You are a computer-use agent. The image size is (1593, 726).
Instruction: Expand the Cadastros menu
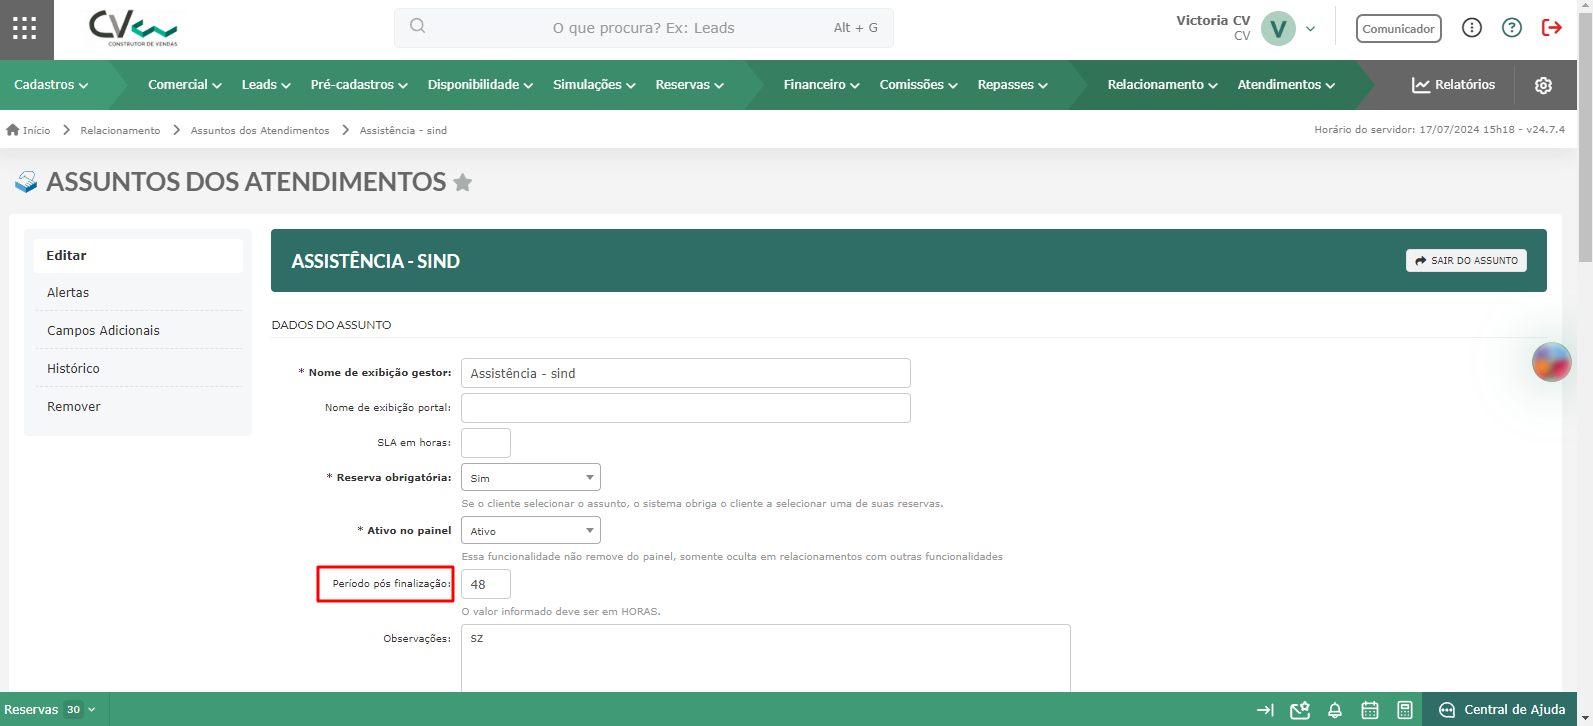[51, 85]
